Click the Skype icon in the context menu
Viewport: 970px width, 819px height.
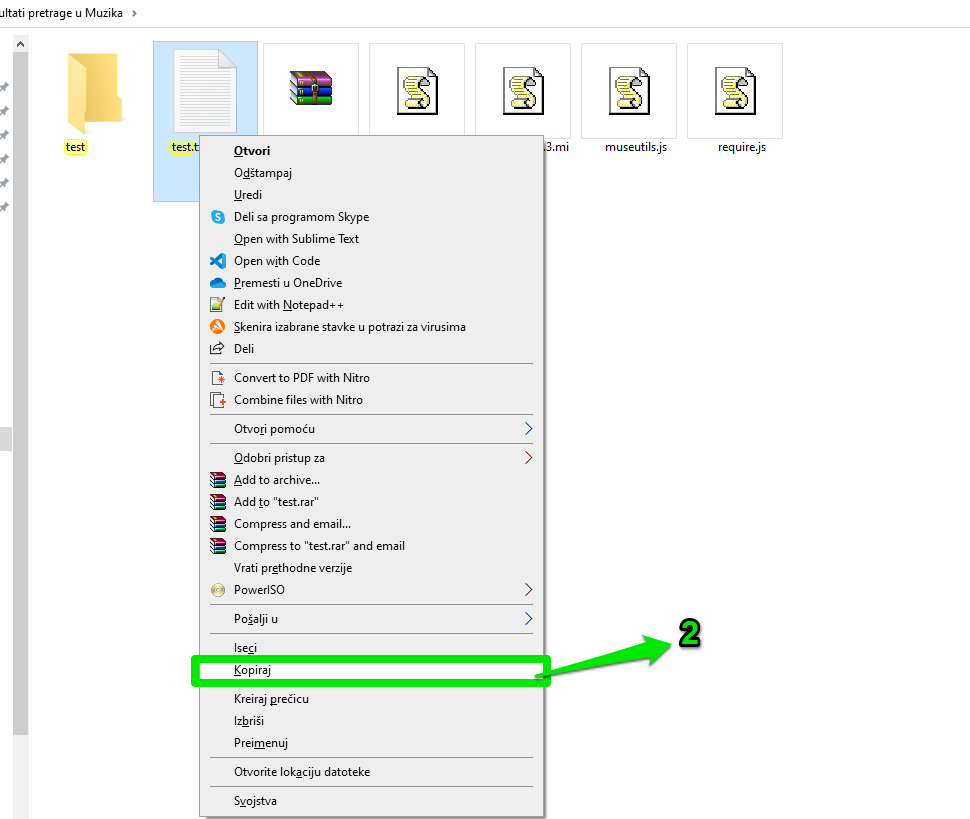click(218, 217)
